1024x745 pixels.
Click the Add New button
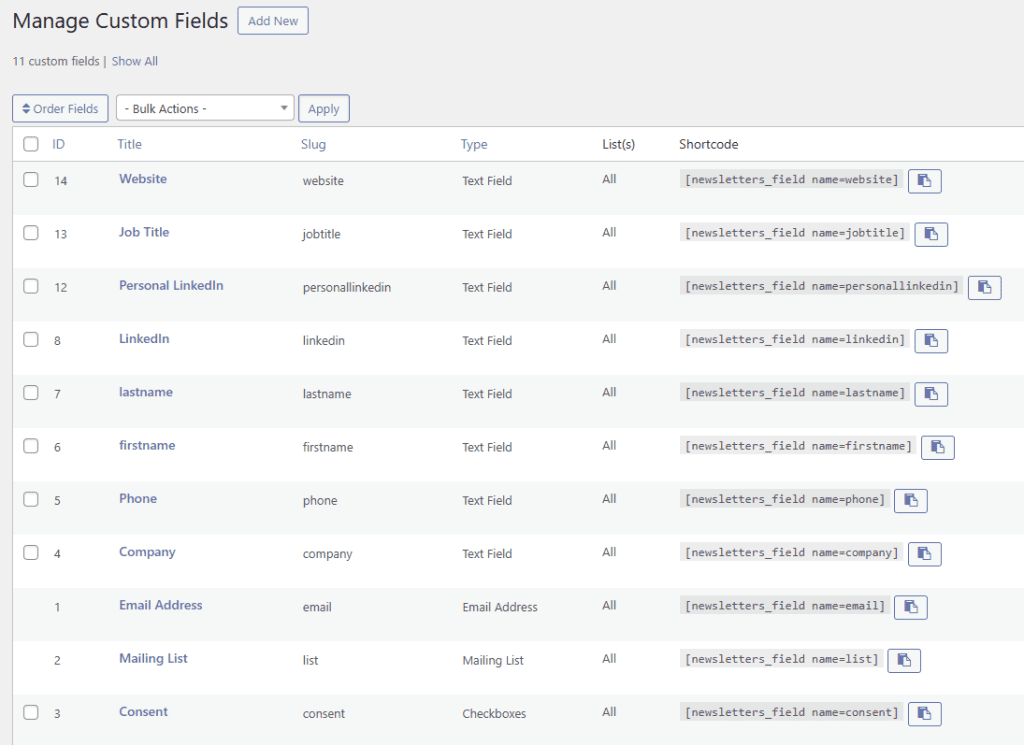(x=273, y=21)
